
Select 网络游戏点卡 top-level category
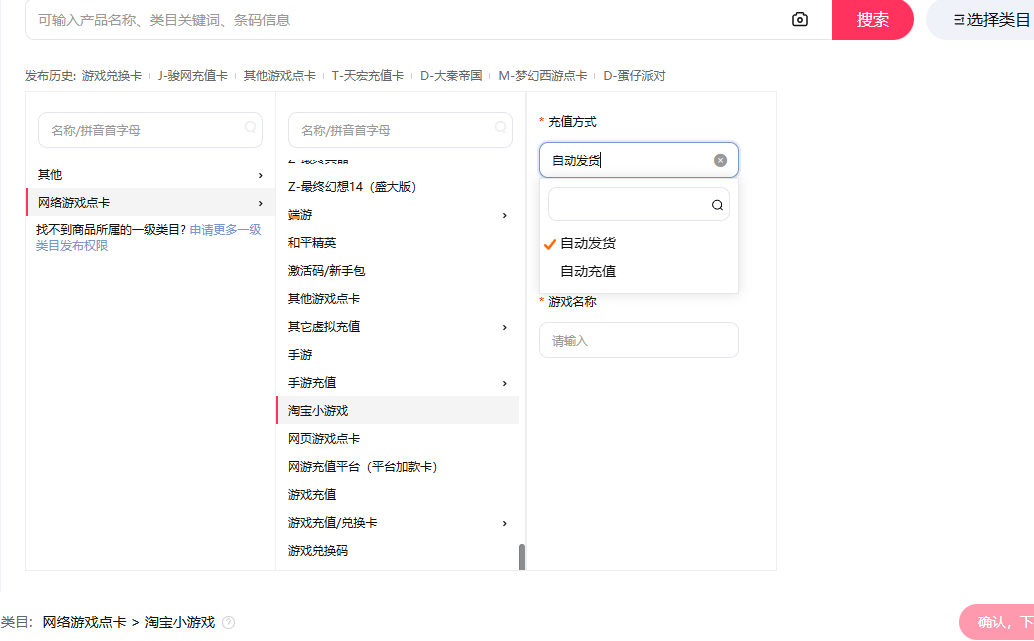(74, 202)
